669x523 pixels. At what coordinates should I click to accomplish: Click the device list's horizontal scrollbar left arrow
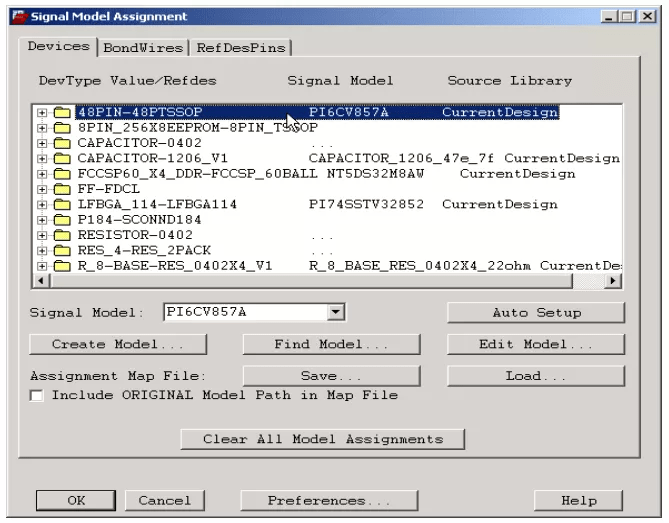pyautogui.click(x=41, y=281)
